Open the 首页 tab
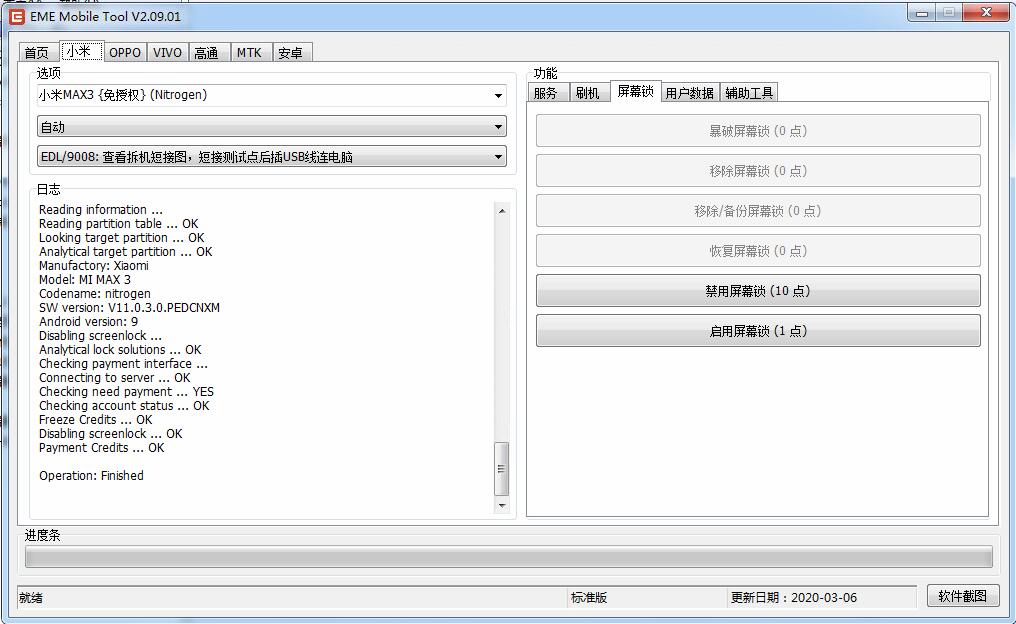The height and width of the screenshot is (624, 1016). (38, 52)
